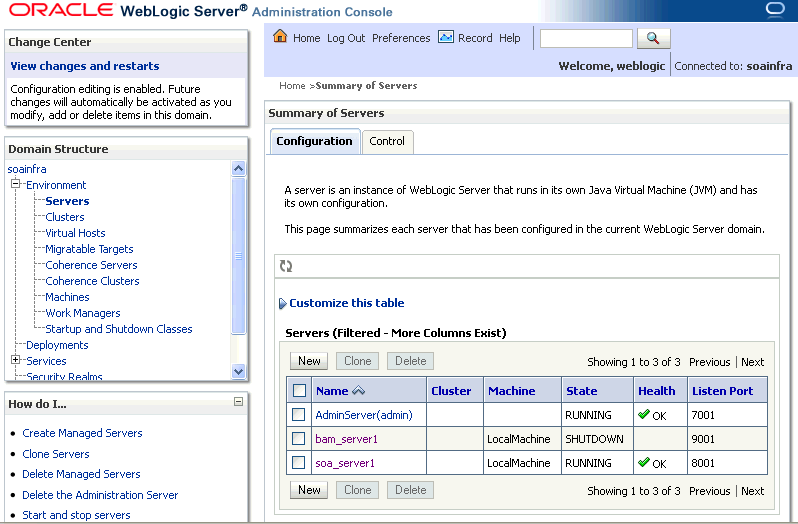Click the Domain Structure scrollbar thumb
This screenshot has width=798, height=524.
pos(238,256)
